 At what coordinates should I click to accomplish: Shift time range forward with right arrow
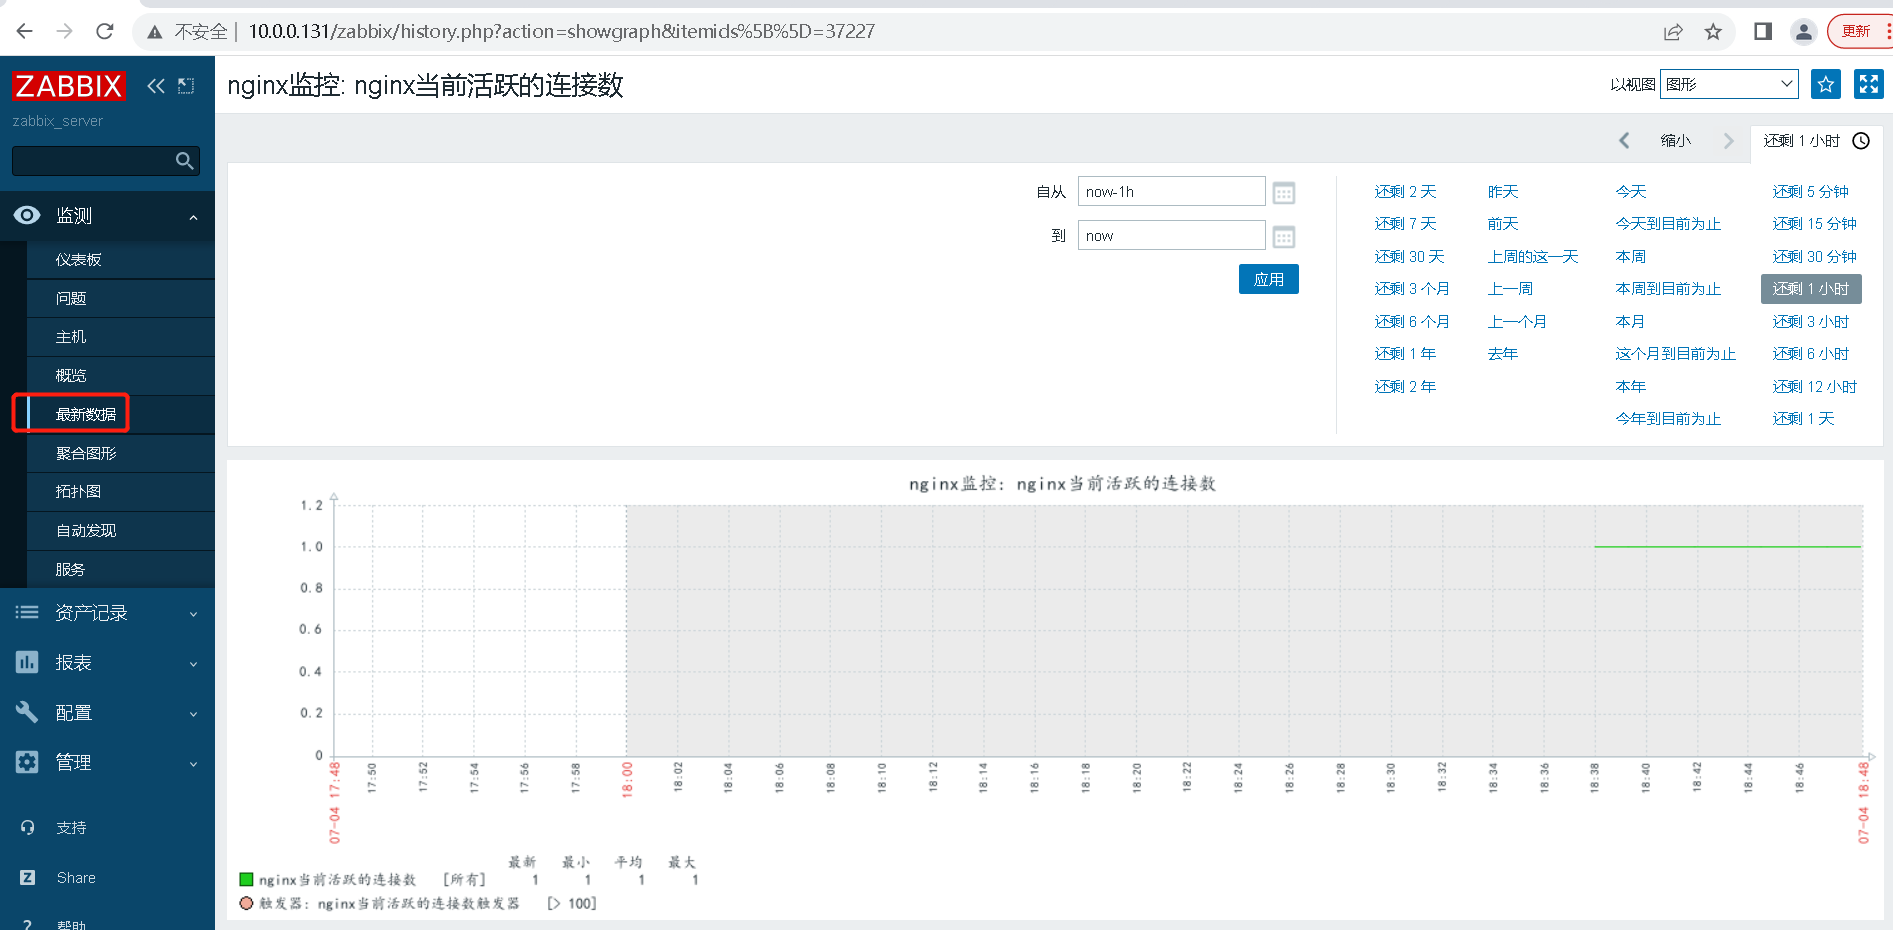(x=1728, y=141)
